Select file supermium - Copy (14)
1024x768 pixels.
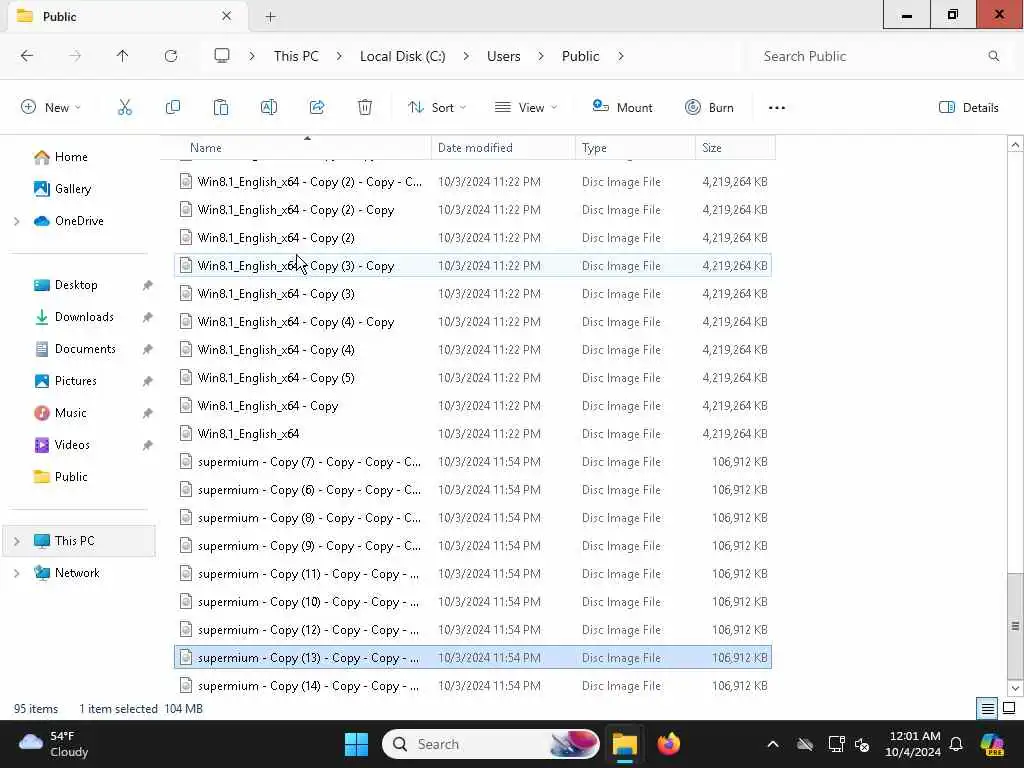point(473,686)
